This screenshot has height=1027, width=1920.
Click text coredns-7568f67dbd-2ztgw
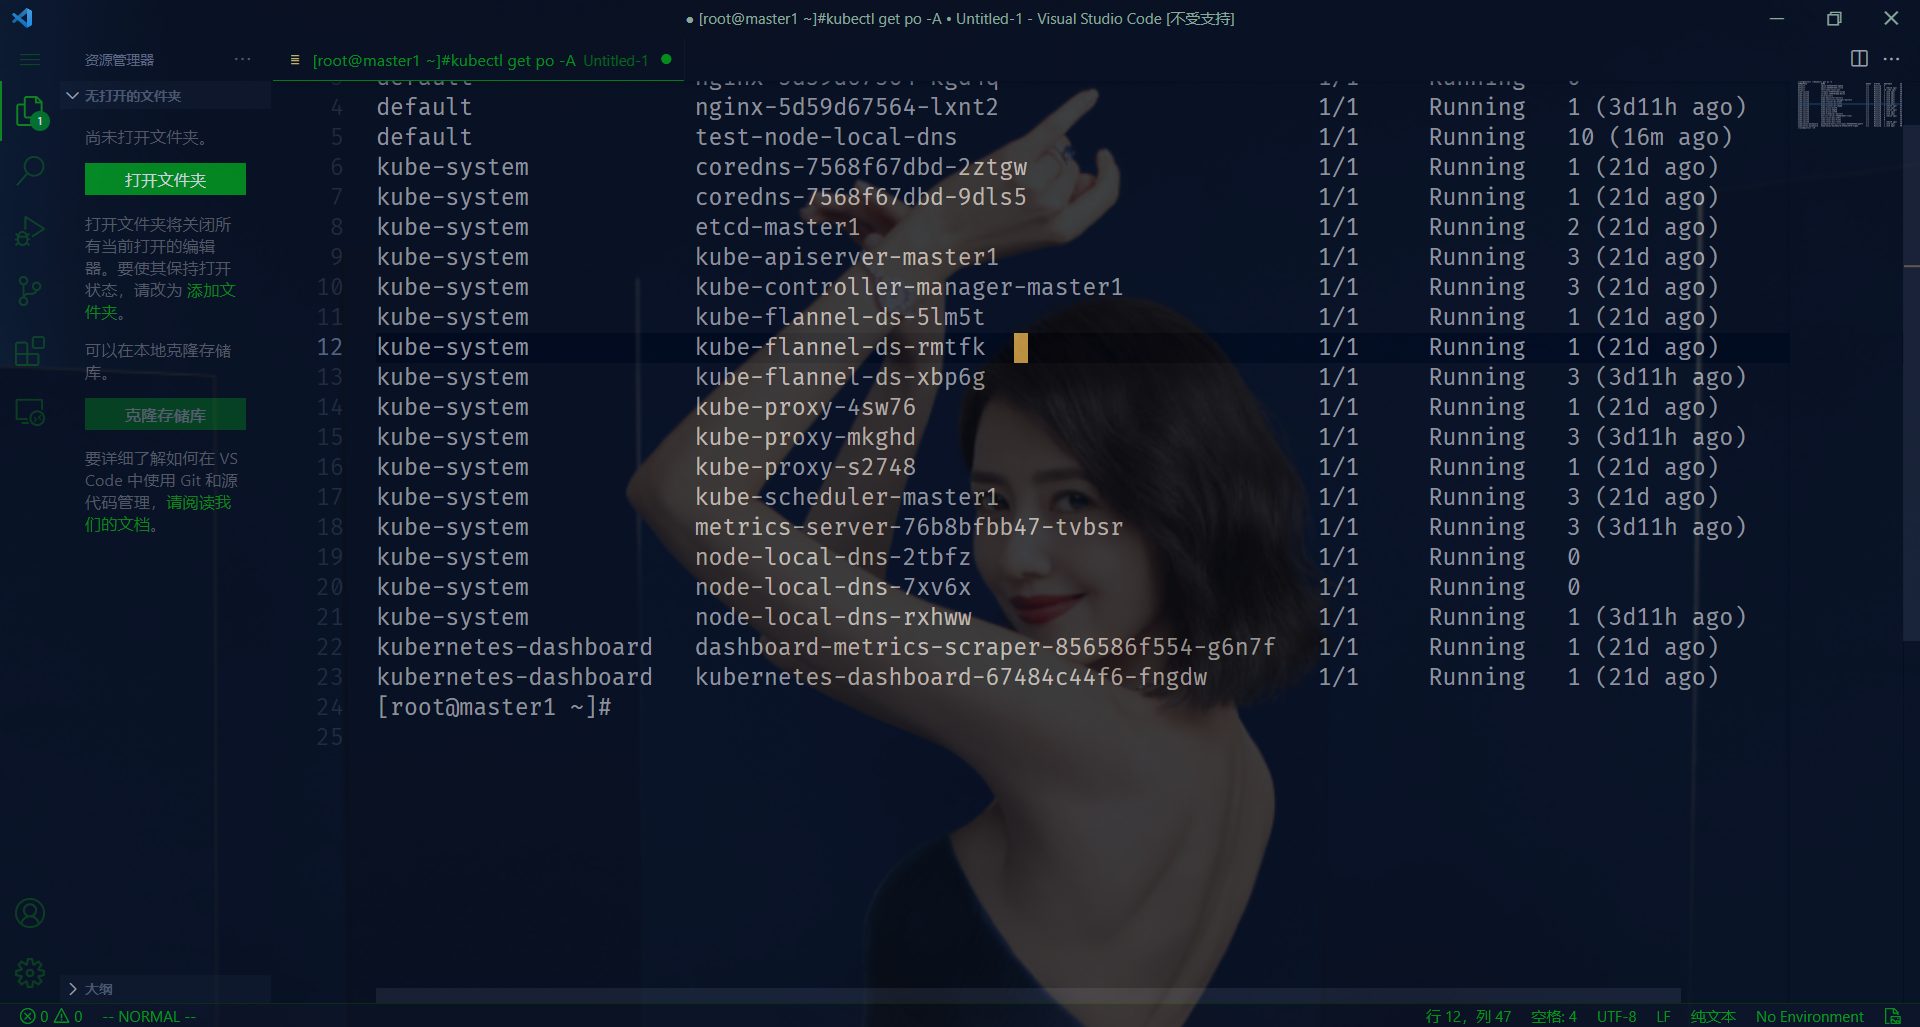click(861, 167)
